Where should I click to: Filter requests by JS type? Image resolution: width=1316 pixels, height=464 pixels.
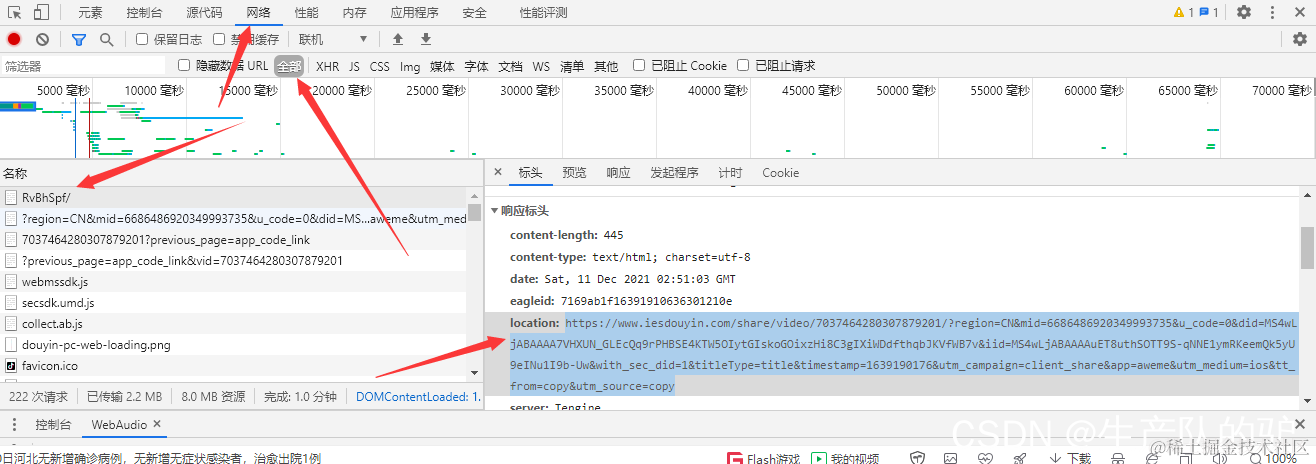coord(354,66)
